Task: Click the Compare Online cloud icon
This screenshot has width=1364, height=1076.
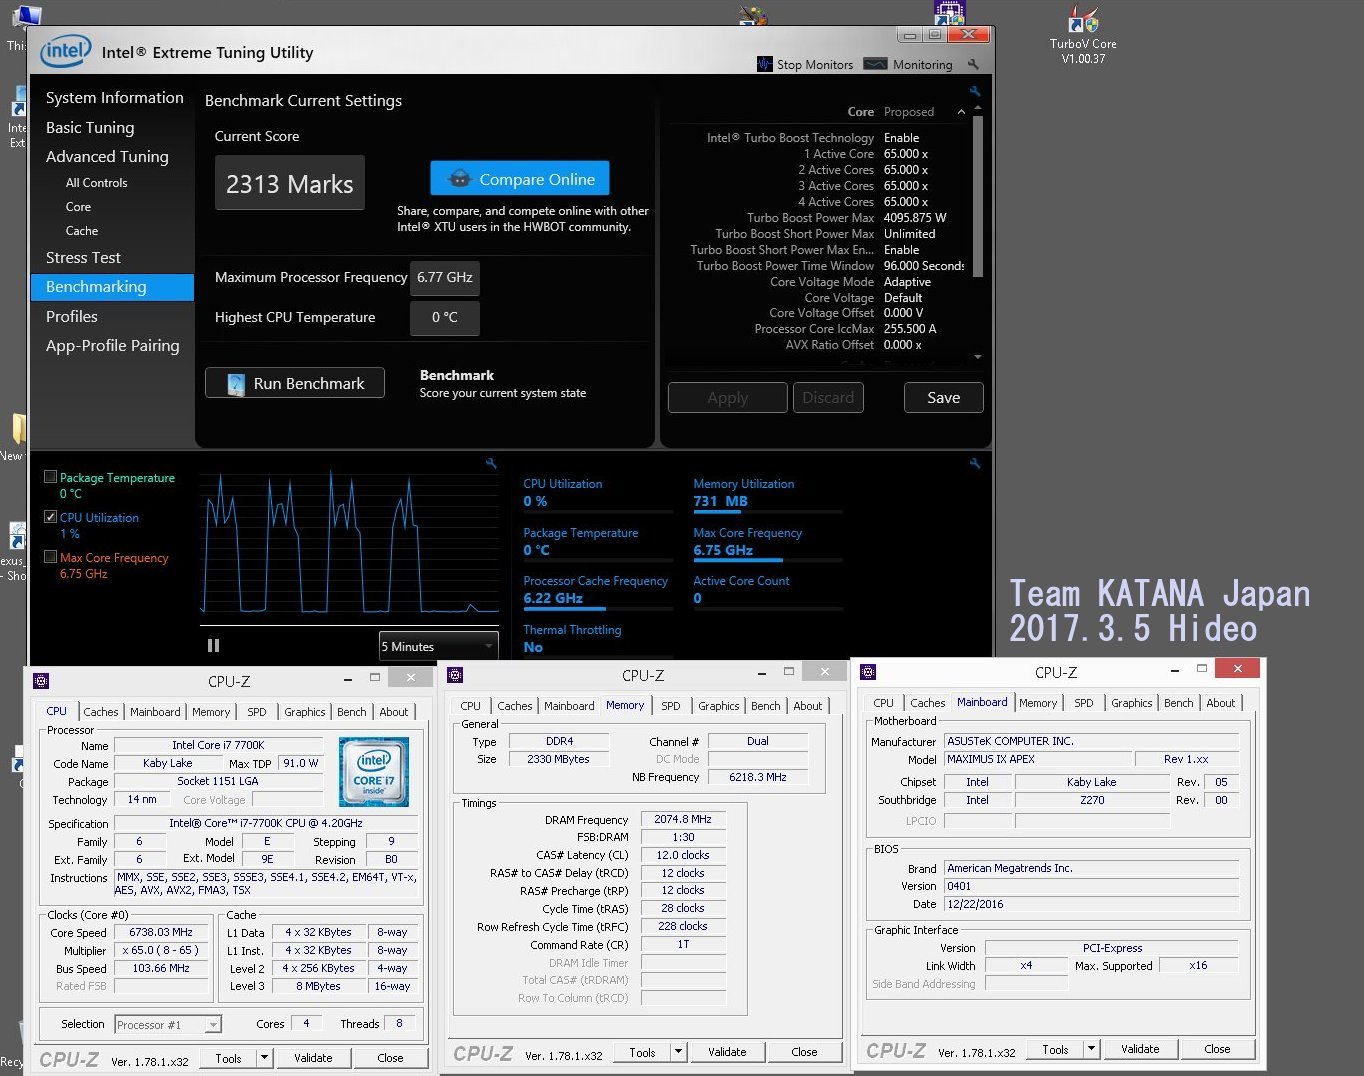Action: click(x=460, y=179)
